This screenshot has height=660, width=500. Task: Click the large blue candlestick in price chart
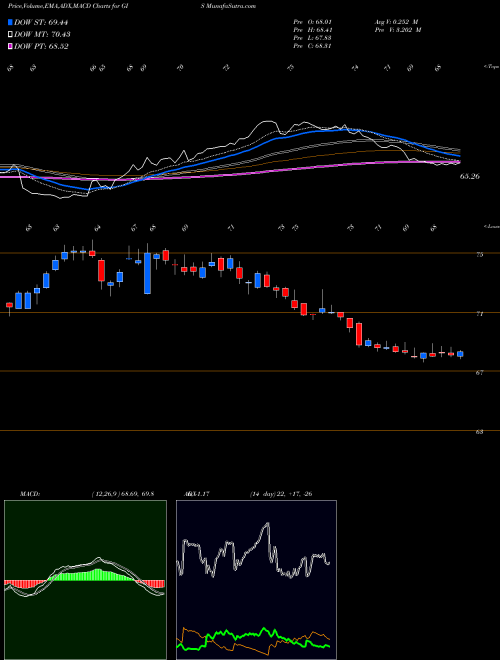[147, 273]
